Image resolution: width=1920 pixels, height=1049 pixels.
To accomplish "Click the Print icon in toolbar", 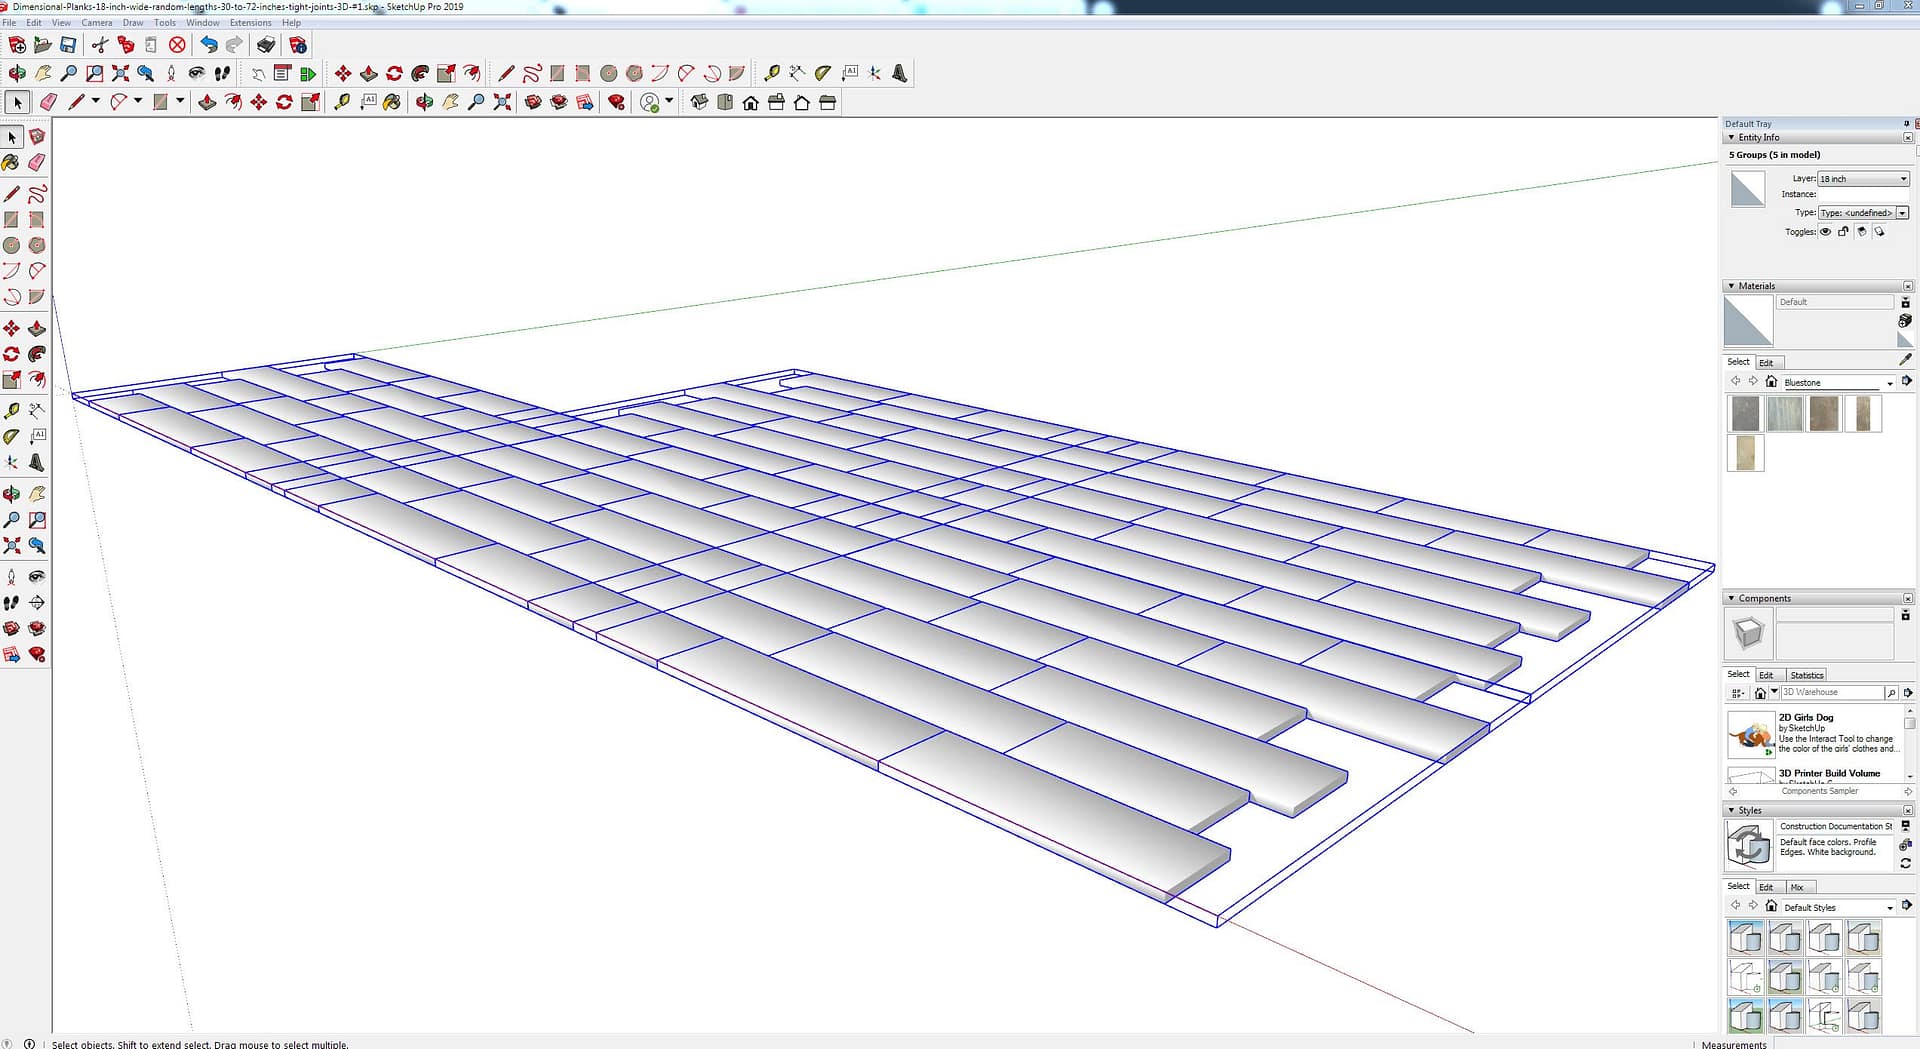I will [265, 45].
